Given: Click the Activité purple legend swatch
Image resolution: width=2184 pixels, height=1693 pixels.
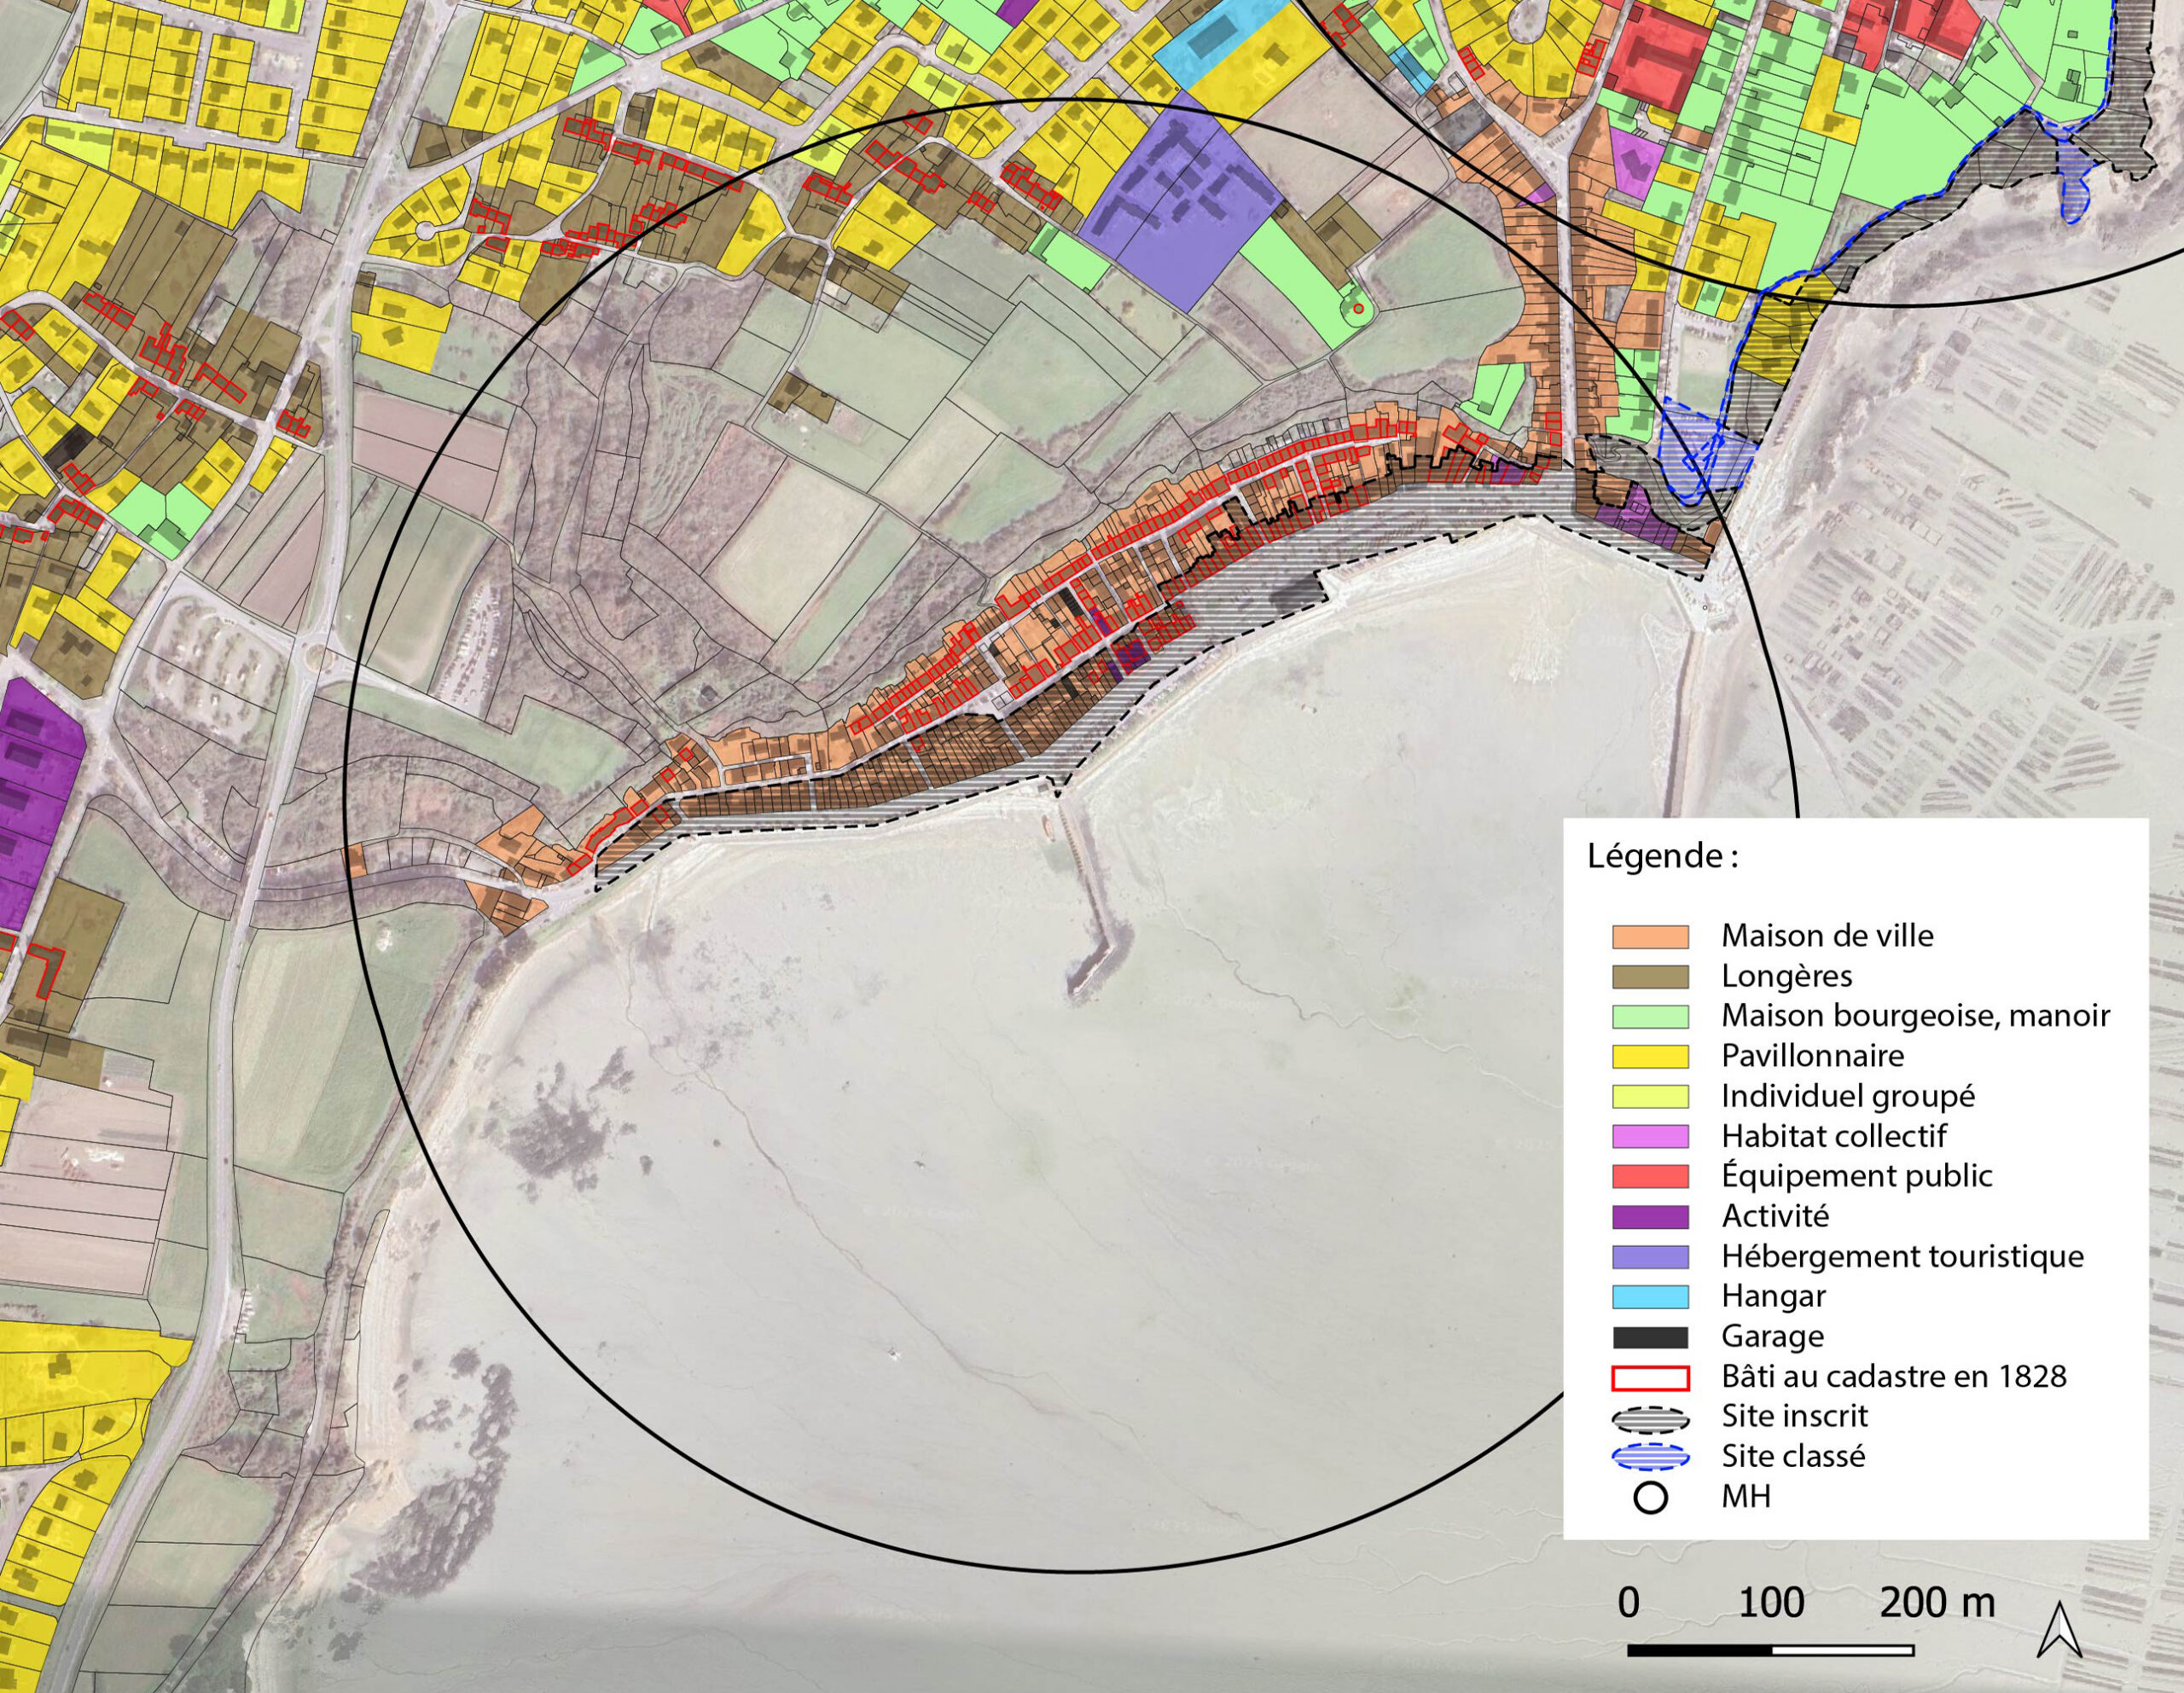Looking at the screenshot, I should click(x=1650, y=1217).
